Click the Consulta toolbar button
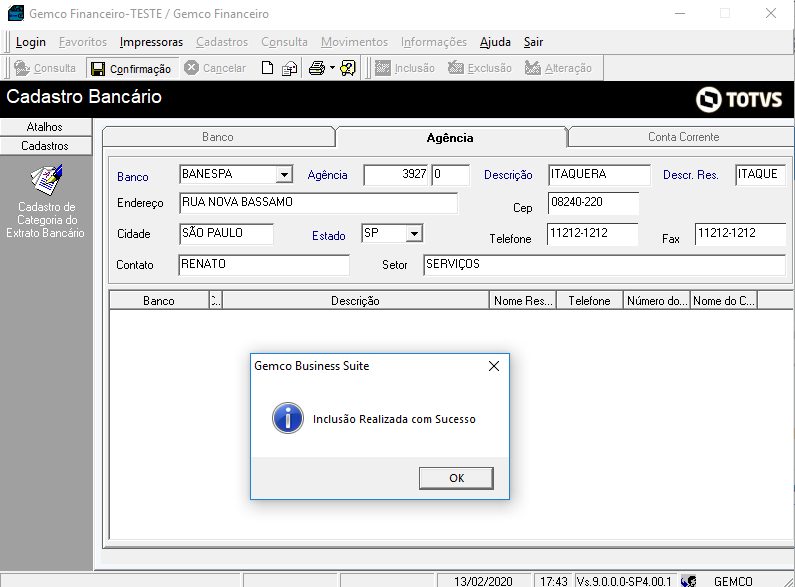 pos(45,68)
